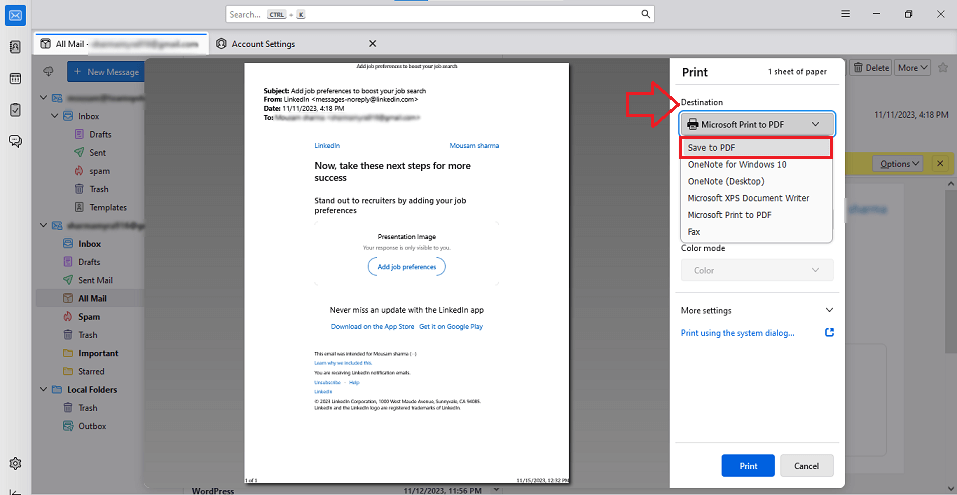Image resolution: width=957 pixels, height=495 pixels.
Task: Choose Microsoft XPS Document Writer destination
Action: pos(756,198)
